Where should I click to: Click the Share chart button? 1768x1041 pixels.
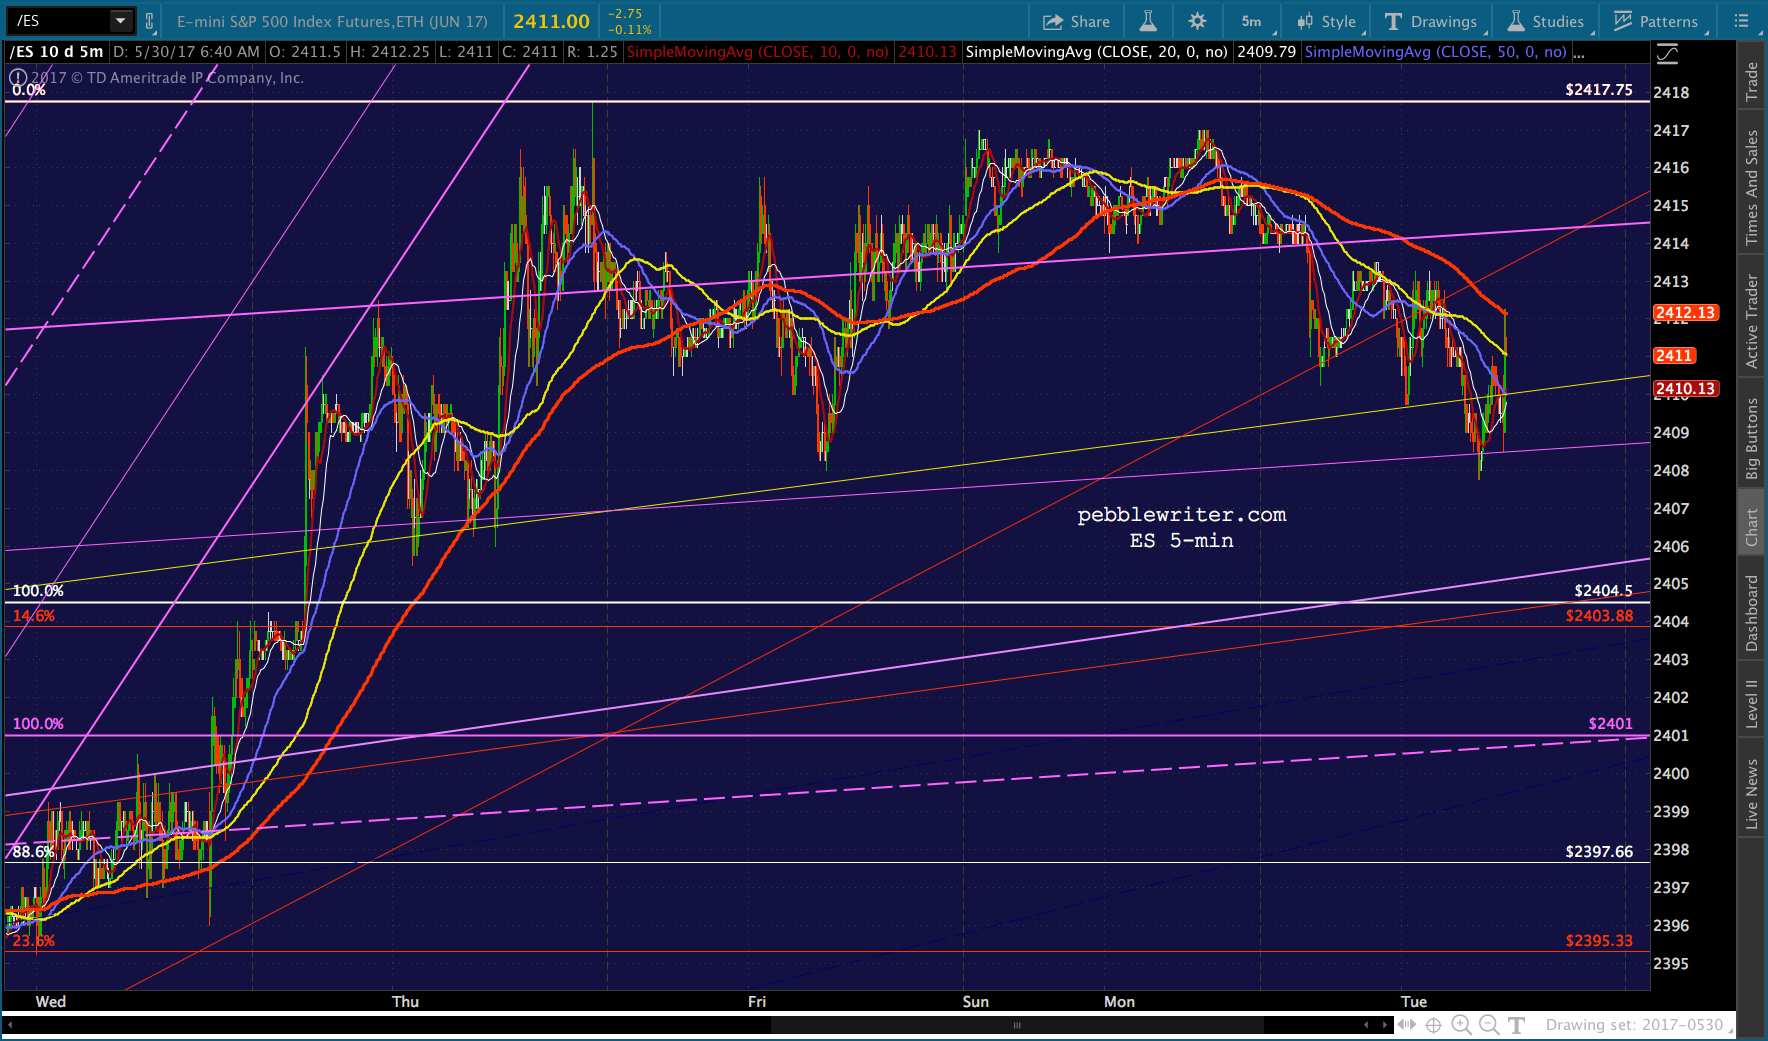click(1076, 21)
